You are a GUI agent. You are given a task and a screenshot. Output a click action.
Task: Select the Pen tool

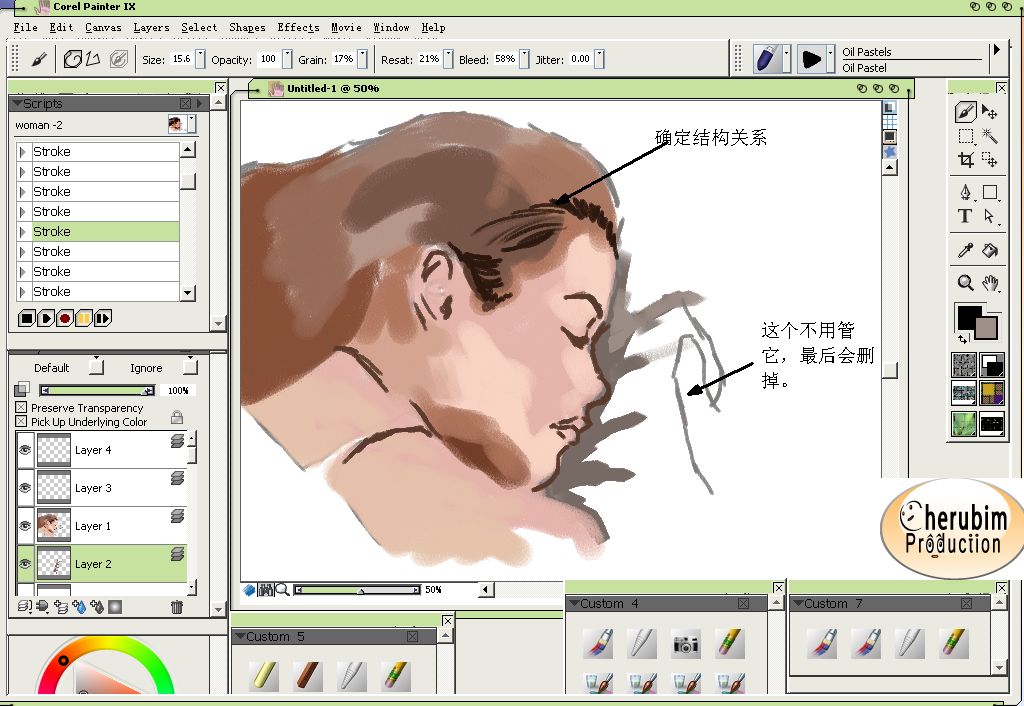[965, 192]
